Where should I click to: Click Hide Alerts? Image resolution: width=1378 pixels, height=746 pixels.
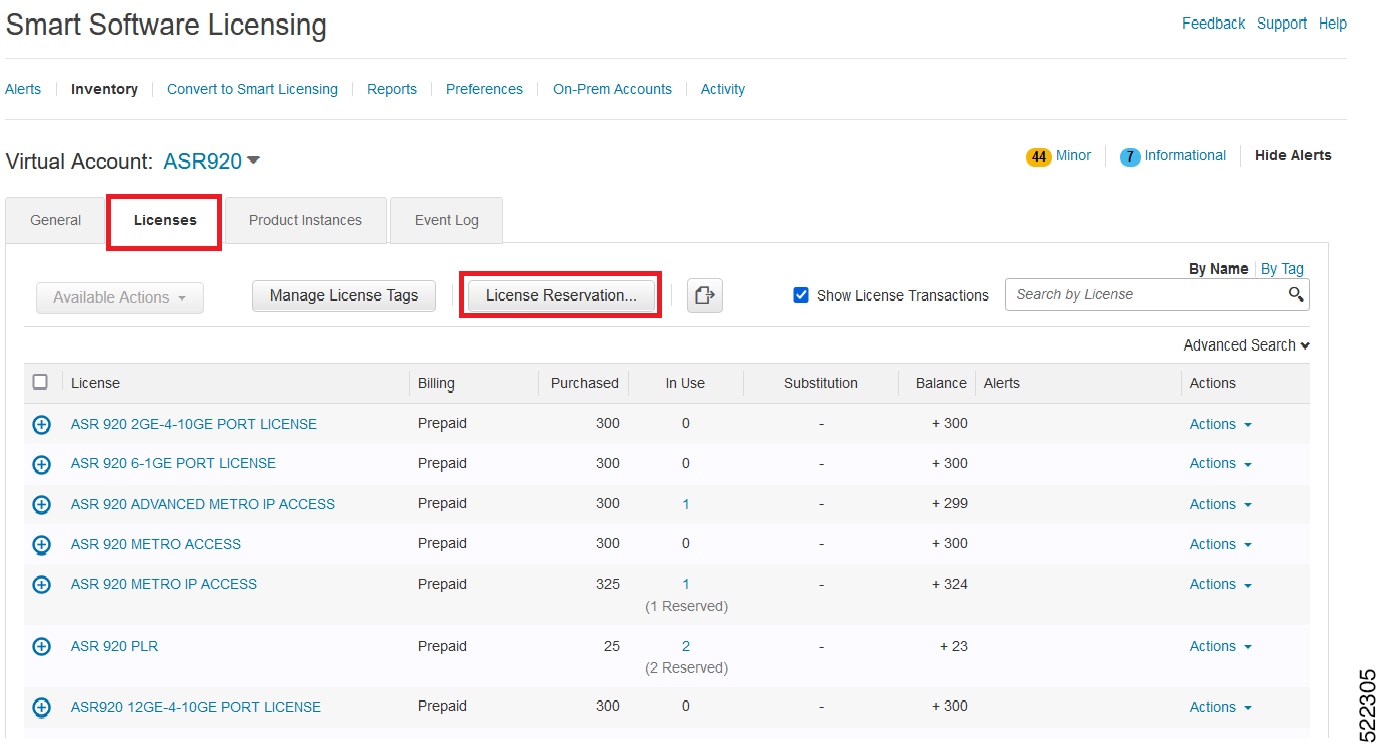tap(1293, 155)
